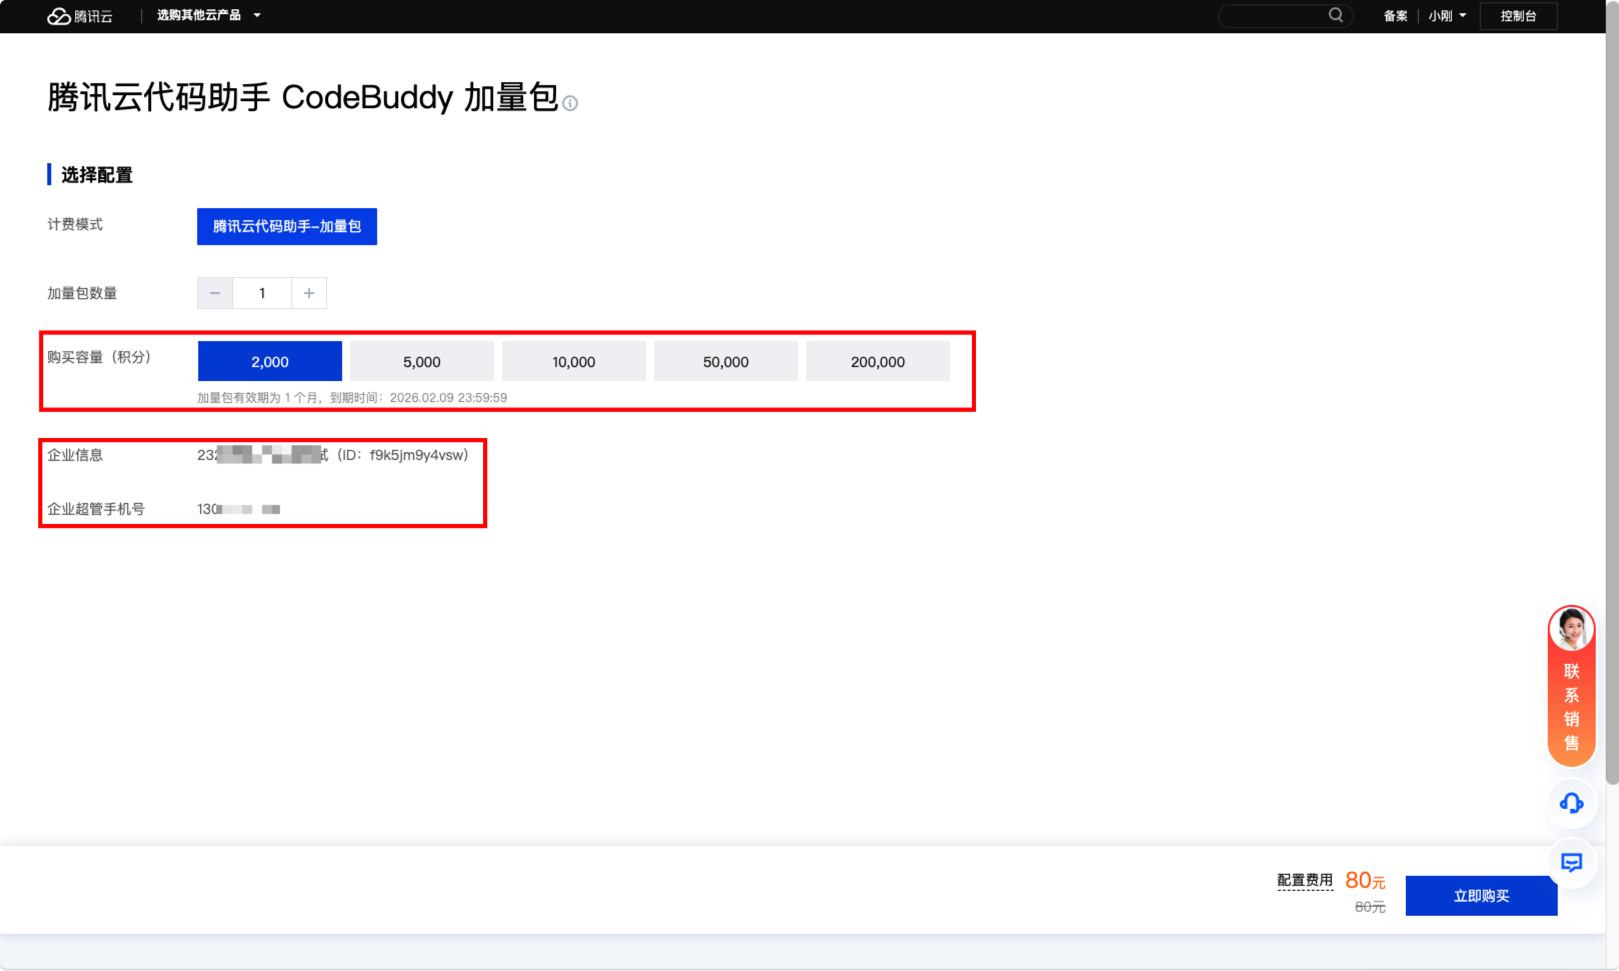The image size is (1619, 971).
Task: Click the info icon beside the CodeBuddy title
Action: pyautogui.click(x=570, y=103)
